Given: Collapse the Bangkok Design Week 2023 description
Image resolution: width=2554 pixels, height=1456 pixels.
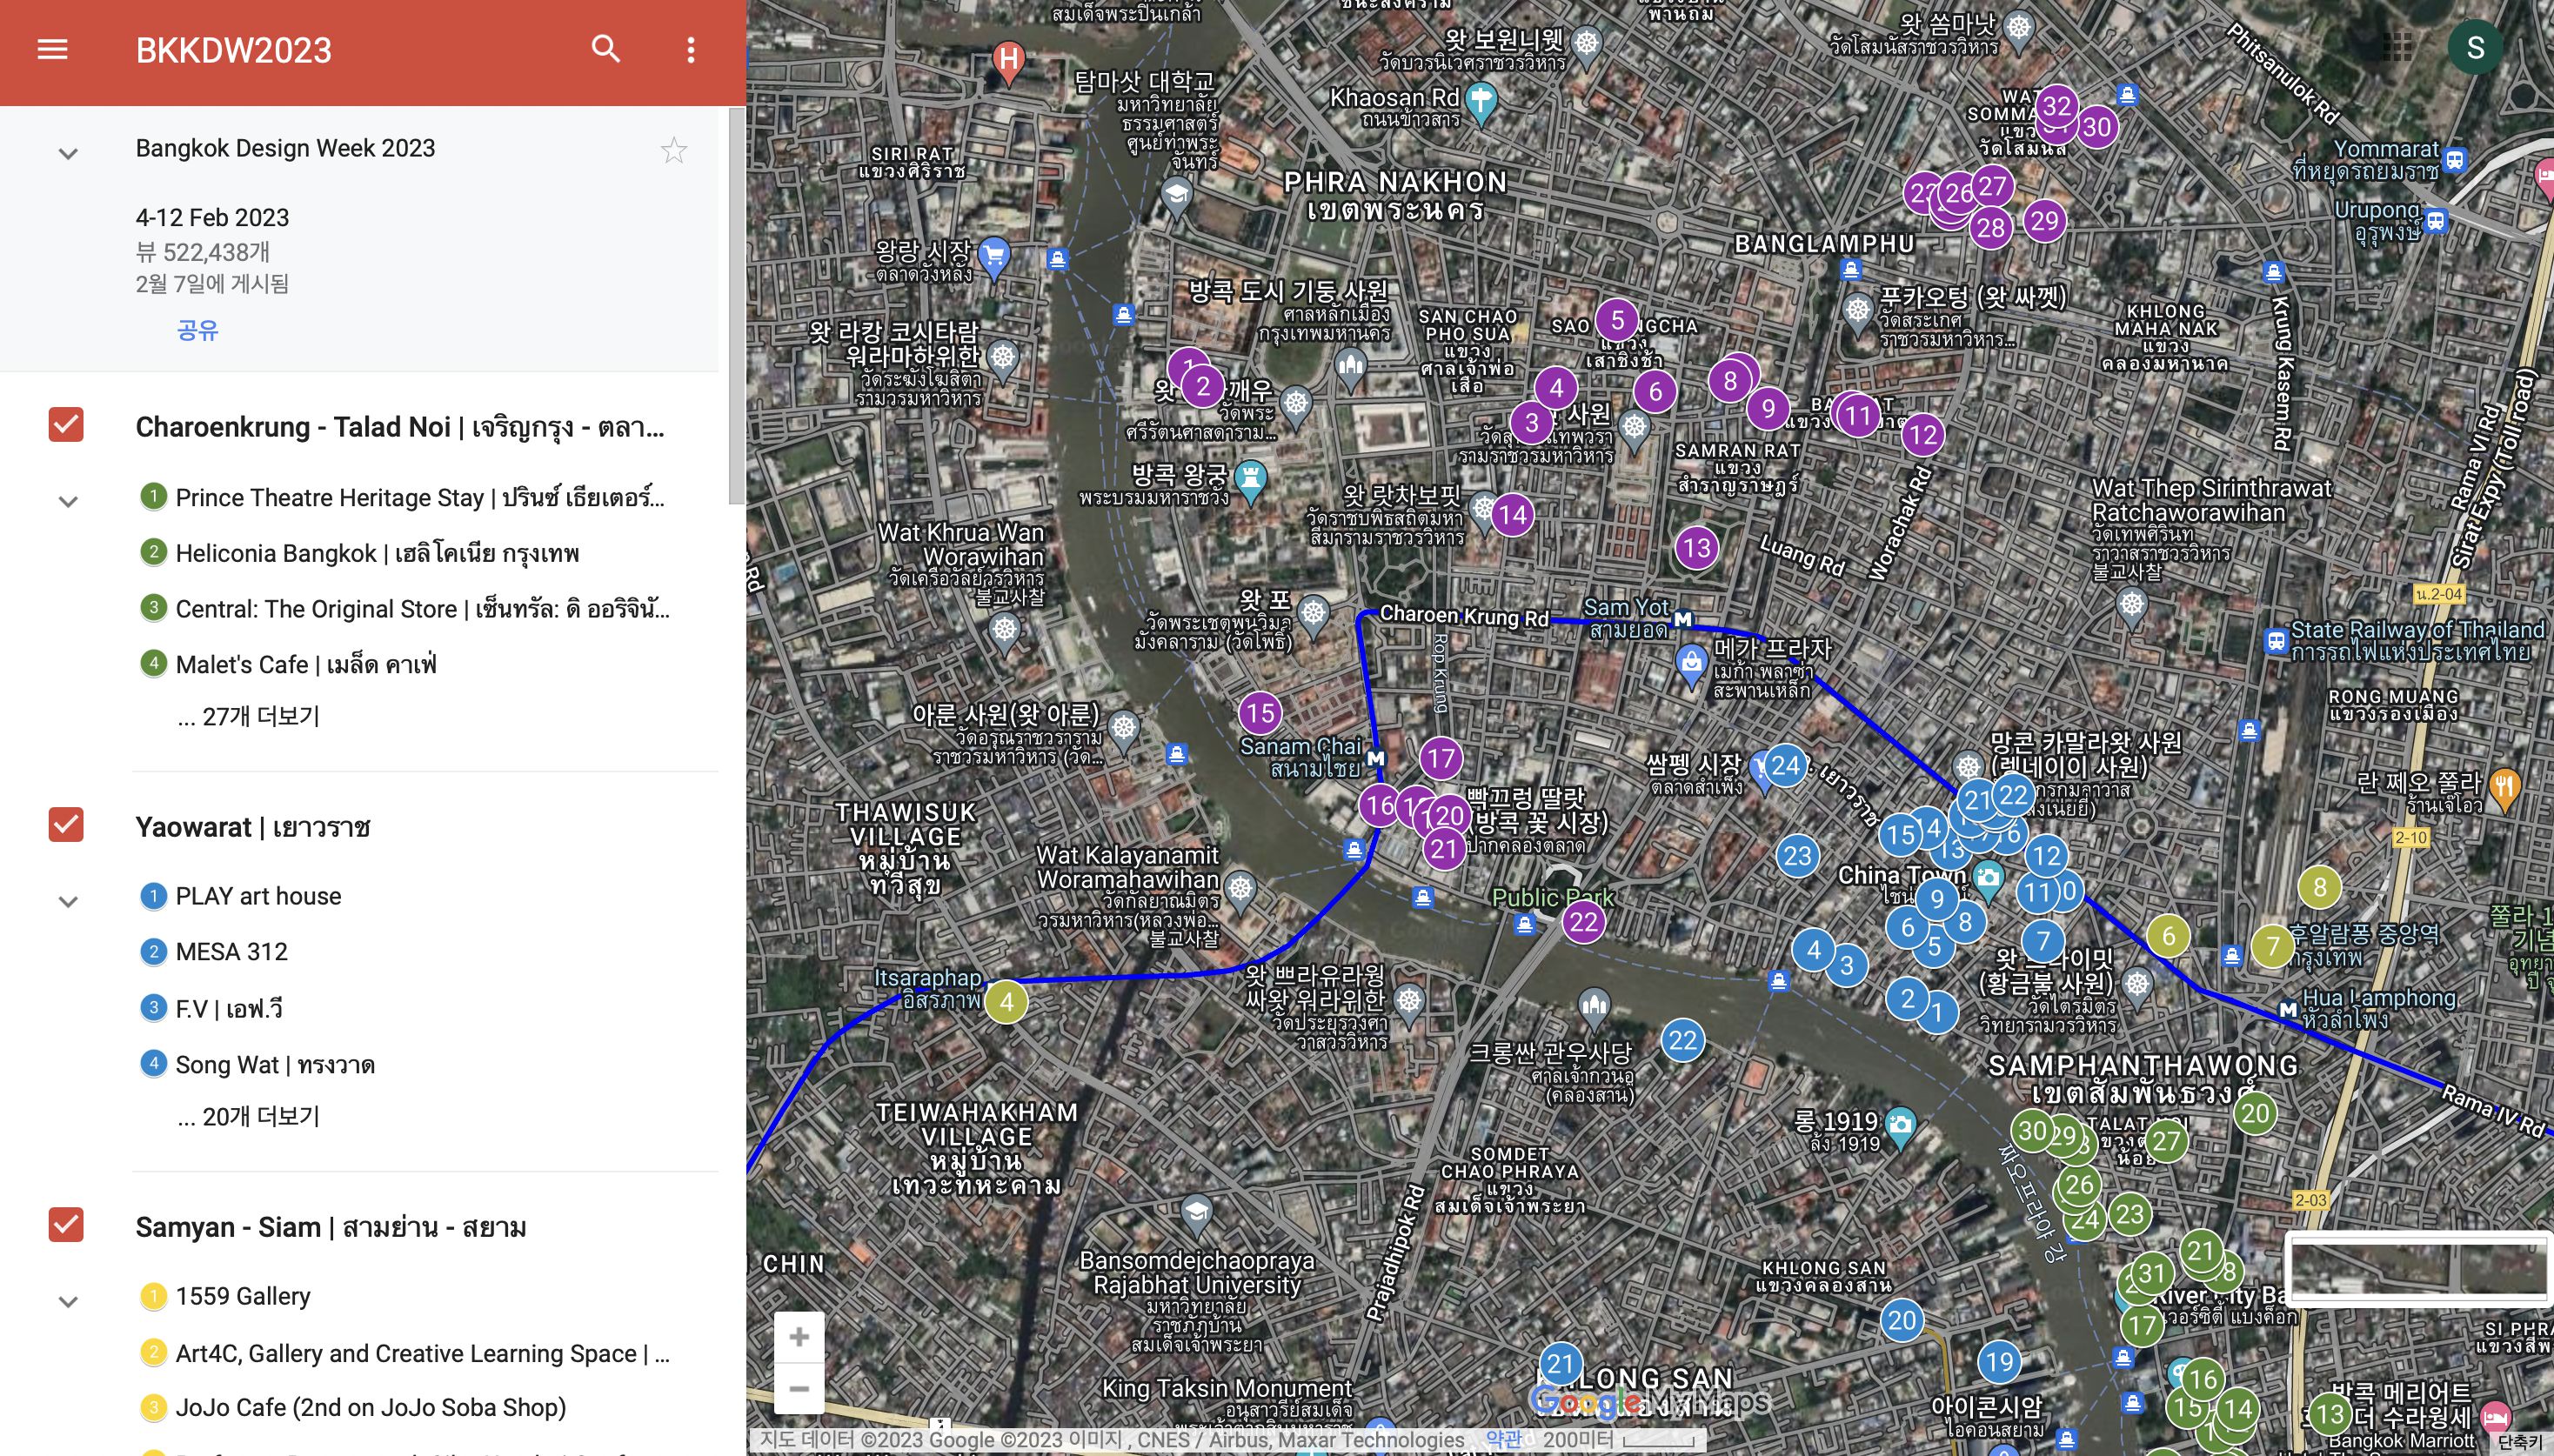Looking at the screenshot, I should tap(68, 154).
